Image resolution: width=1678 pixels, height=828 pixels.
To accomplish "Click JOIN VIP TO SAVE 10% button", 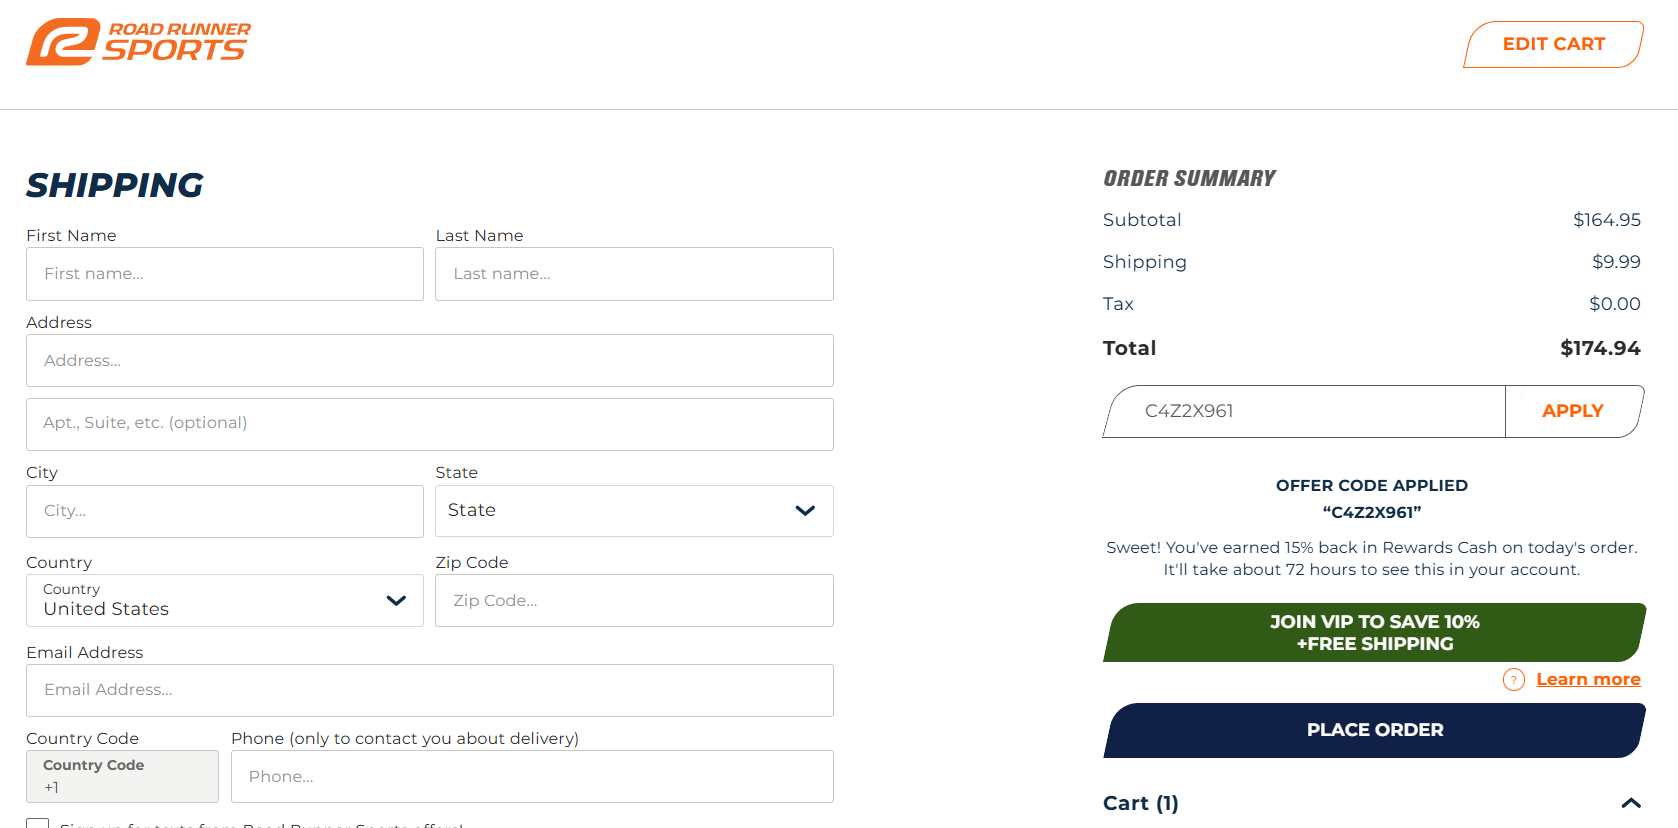I will 1375,632.
